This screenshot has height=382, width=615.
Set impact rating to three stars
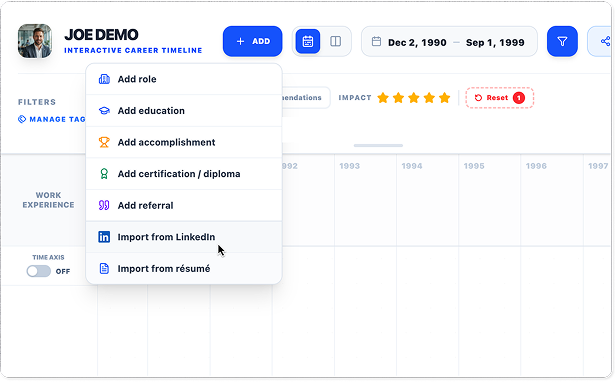(414, 98)
